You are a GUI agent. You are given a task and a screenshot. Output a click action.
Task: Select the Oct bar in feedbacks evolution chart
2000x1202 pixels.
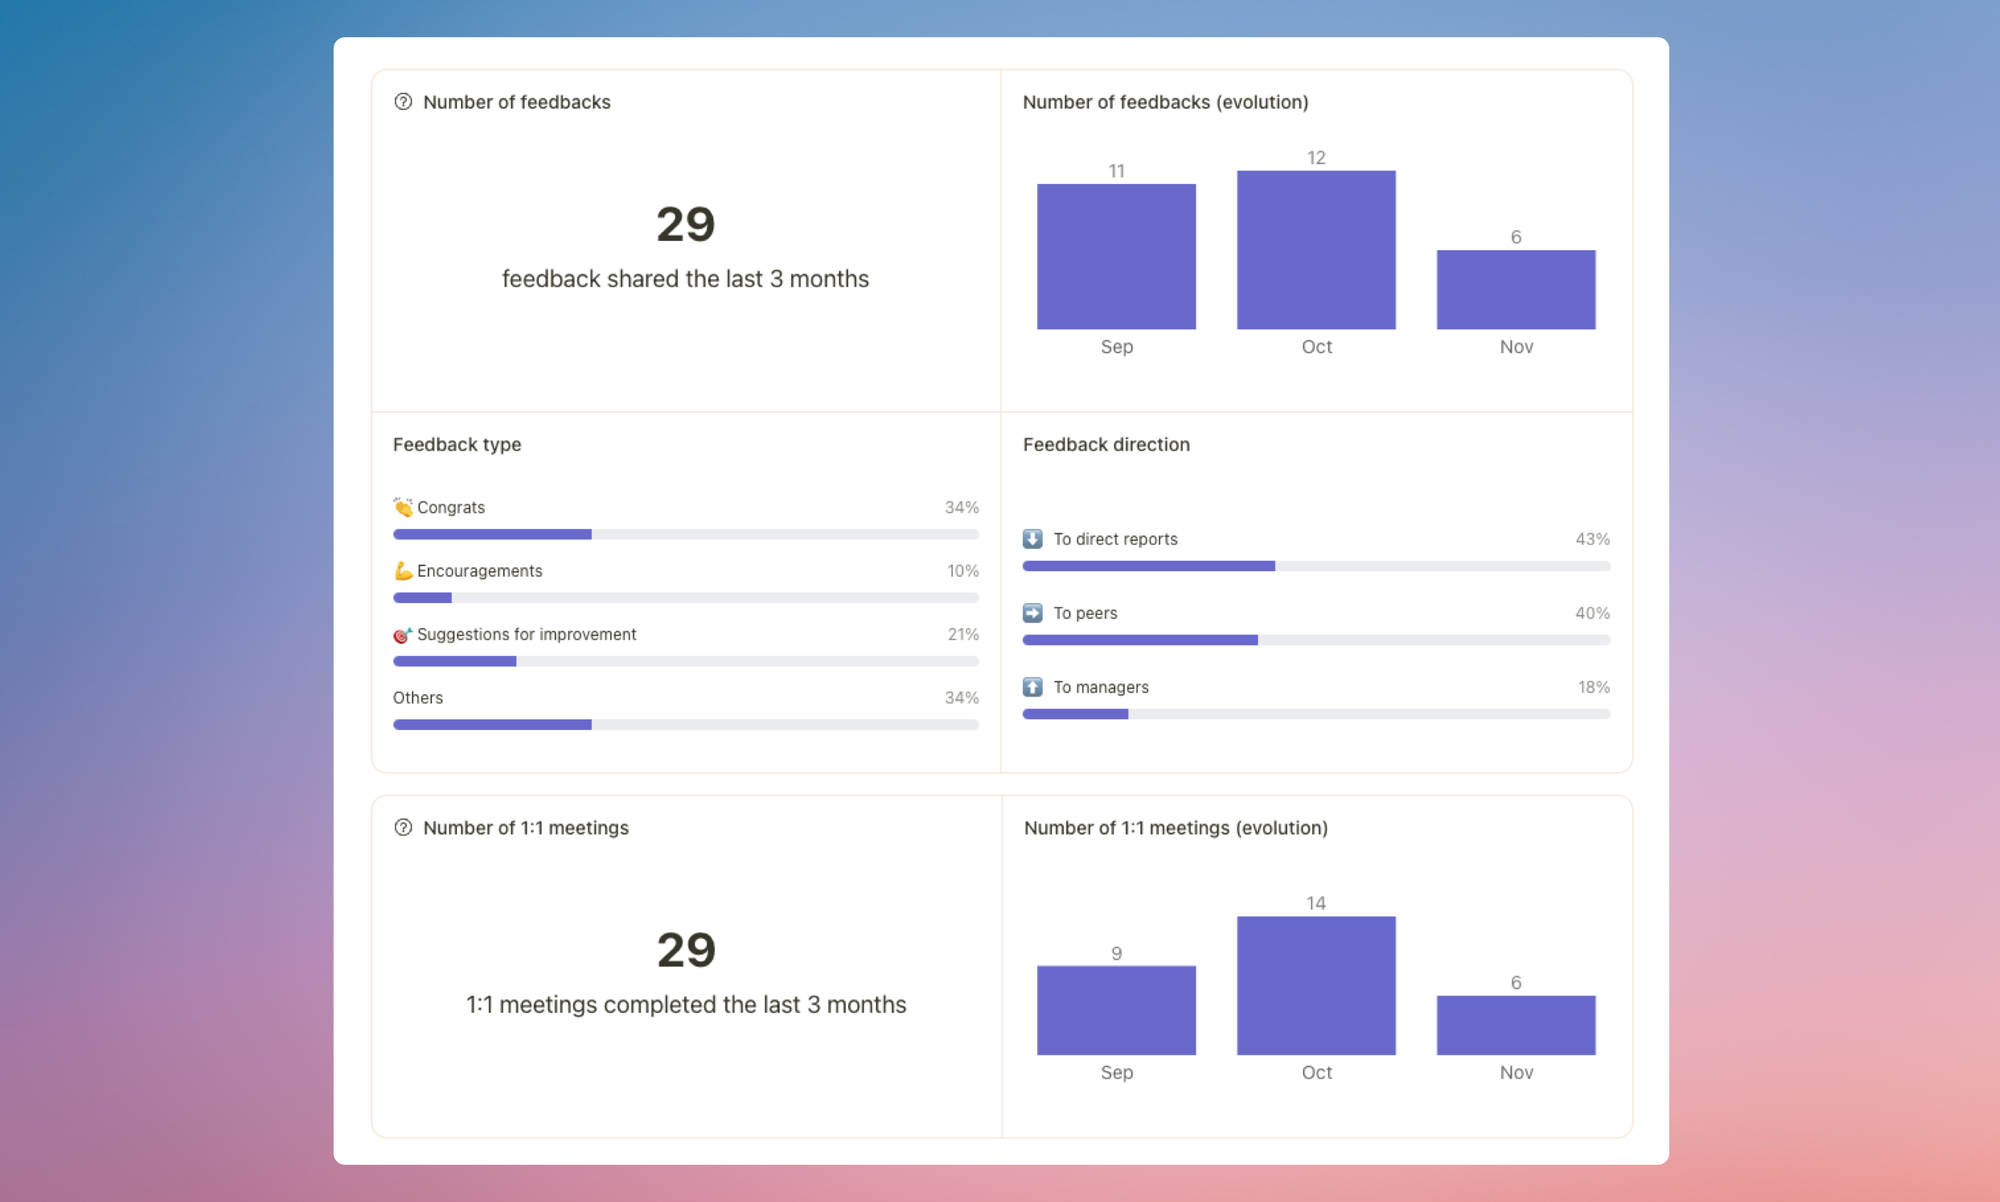click(x=1316, y=249)
